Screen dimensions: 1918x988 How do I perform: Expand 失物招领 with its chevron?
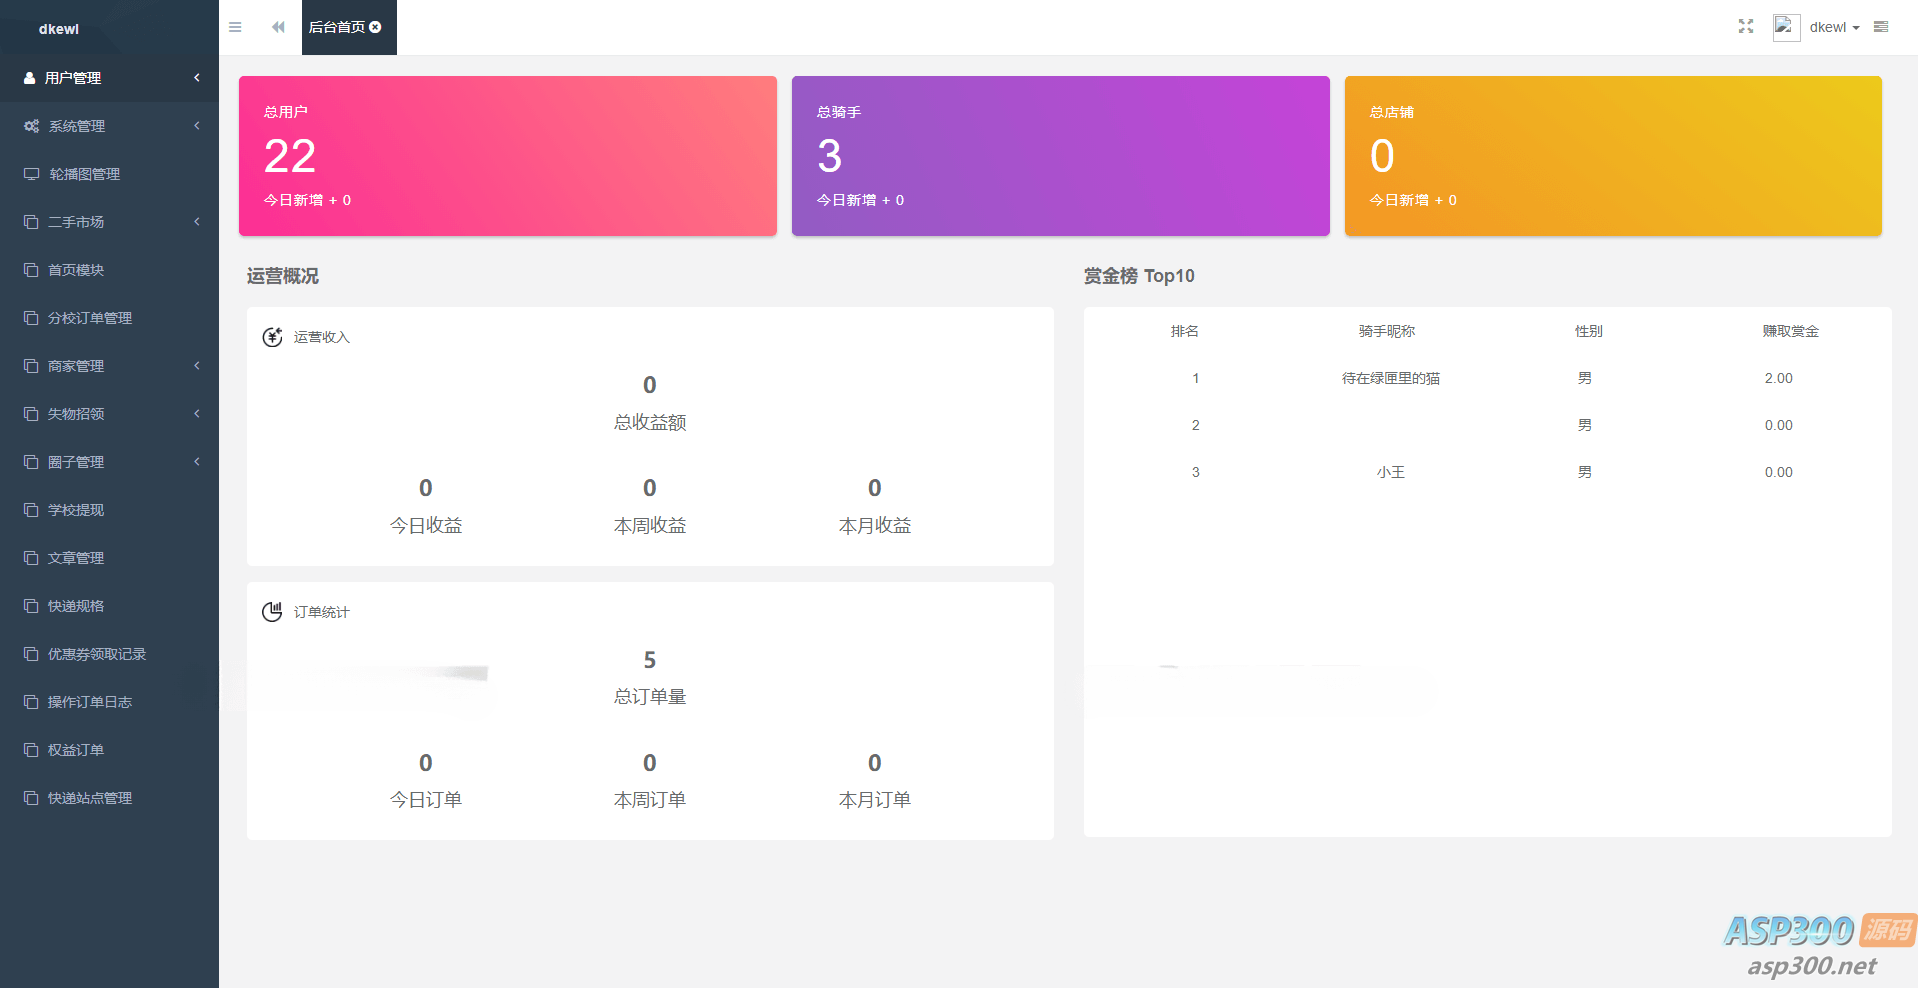[x=197, y=414]
